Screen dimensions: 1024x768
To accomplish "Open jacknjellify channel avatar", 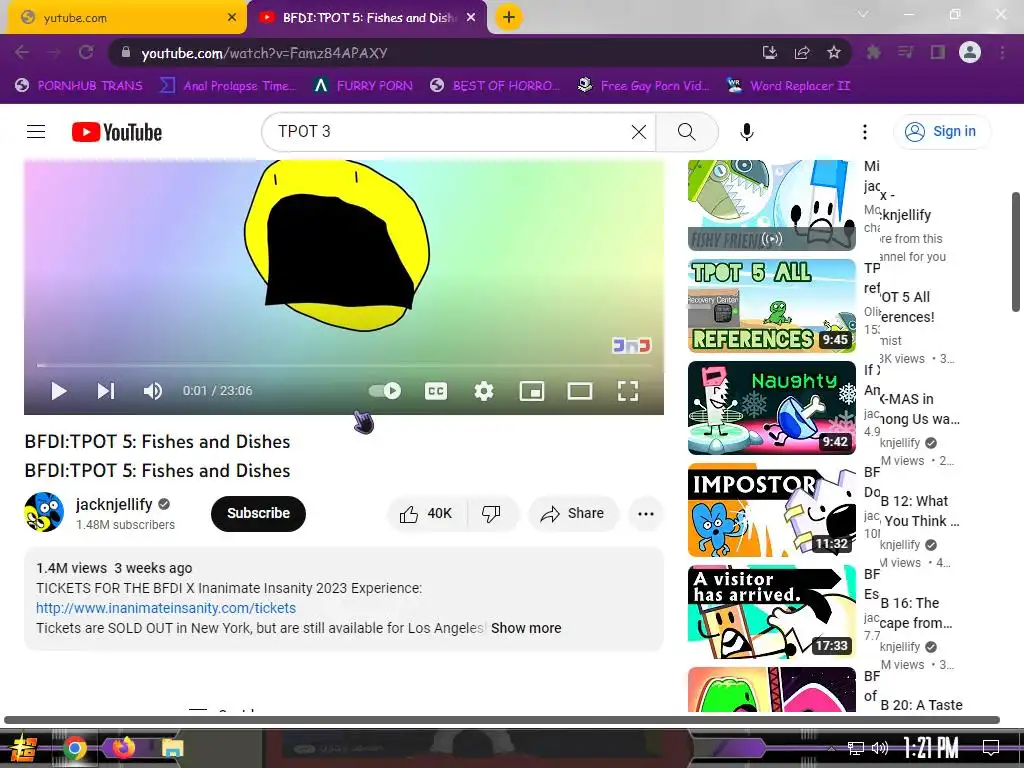I will click(44, 512).
